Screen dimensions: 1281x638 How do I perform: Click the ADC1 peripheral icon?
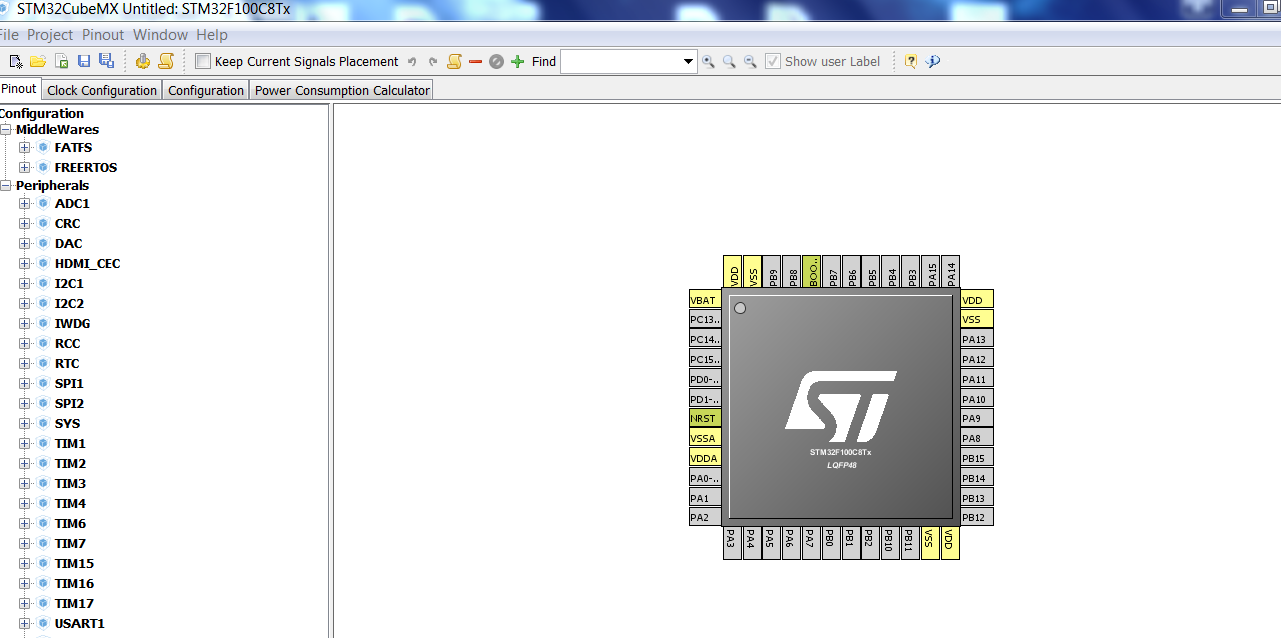[43, 203]
